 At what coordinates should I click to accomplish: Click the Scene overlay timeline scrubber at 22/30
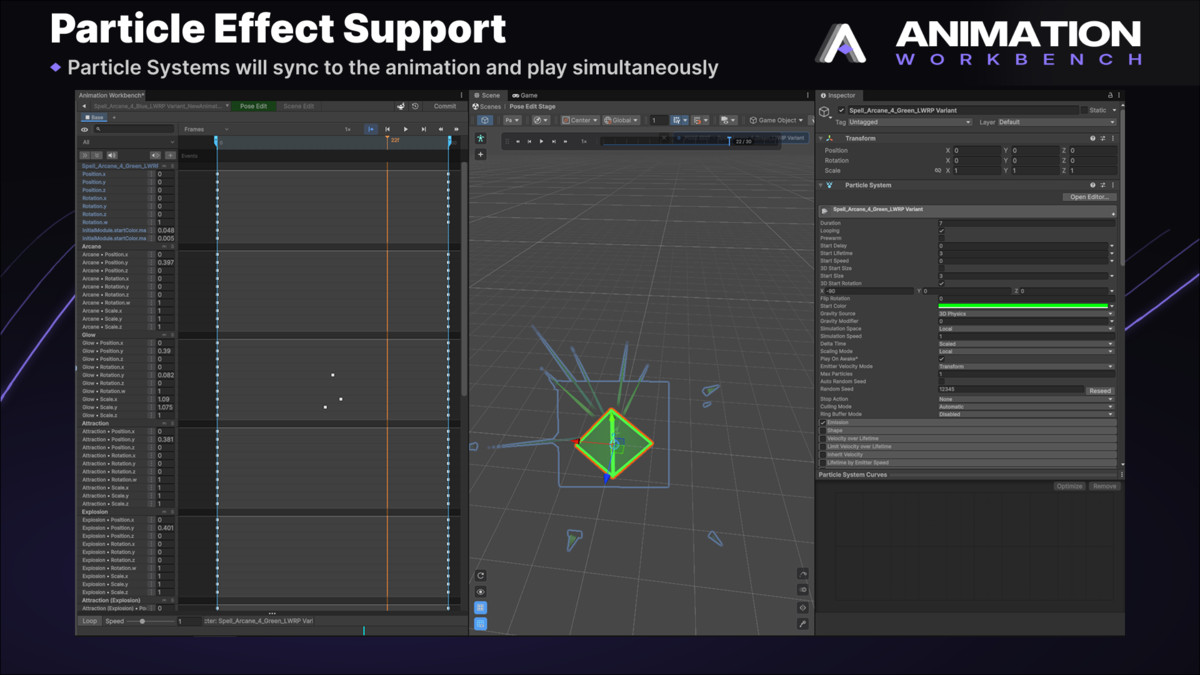tap(729, 141)
